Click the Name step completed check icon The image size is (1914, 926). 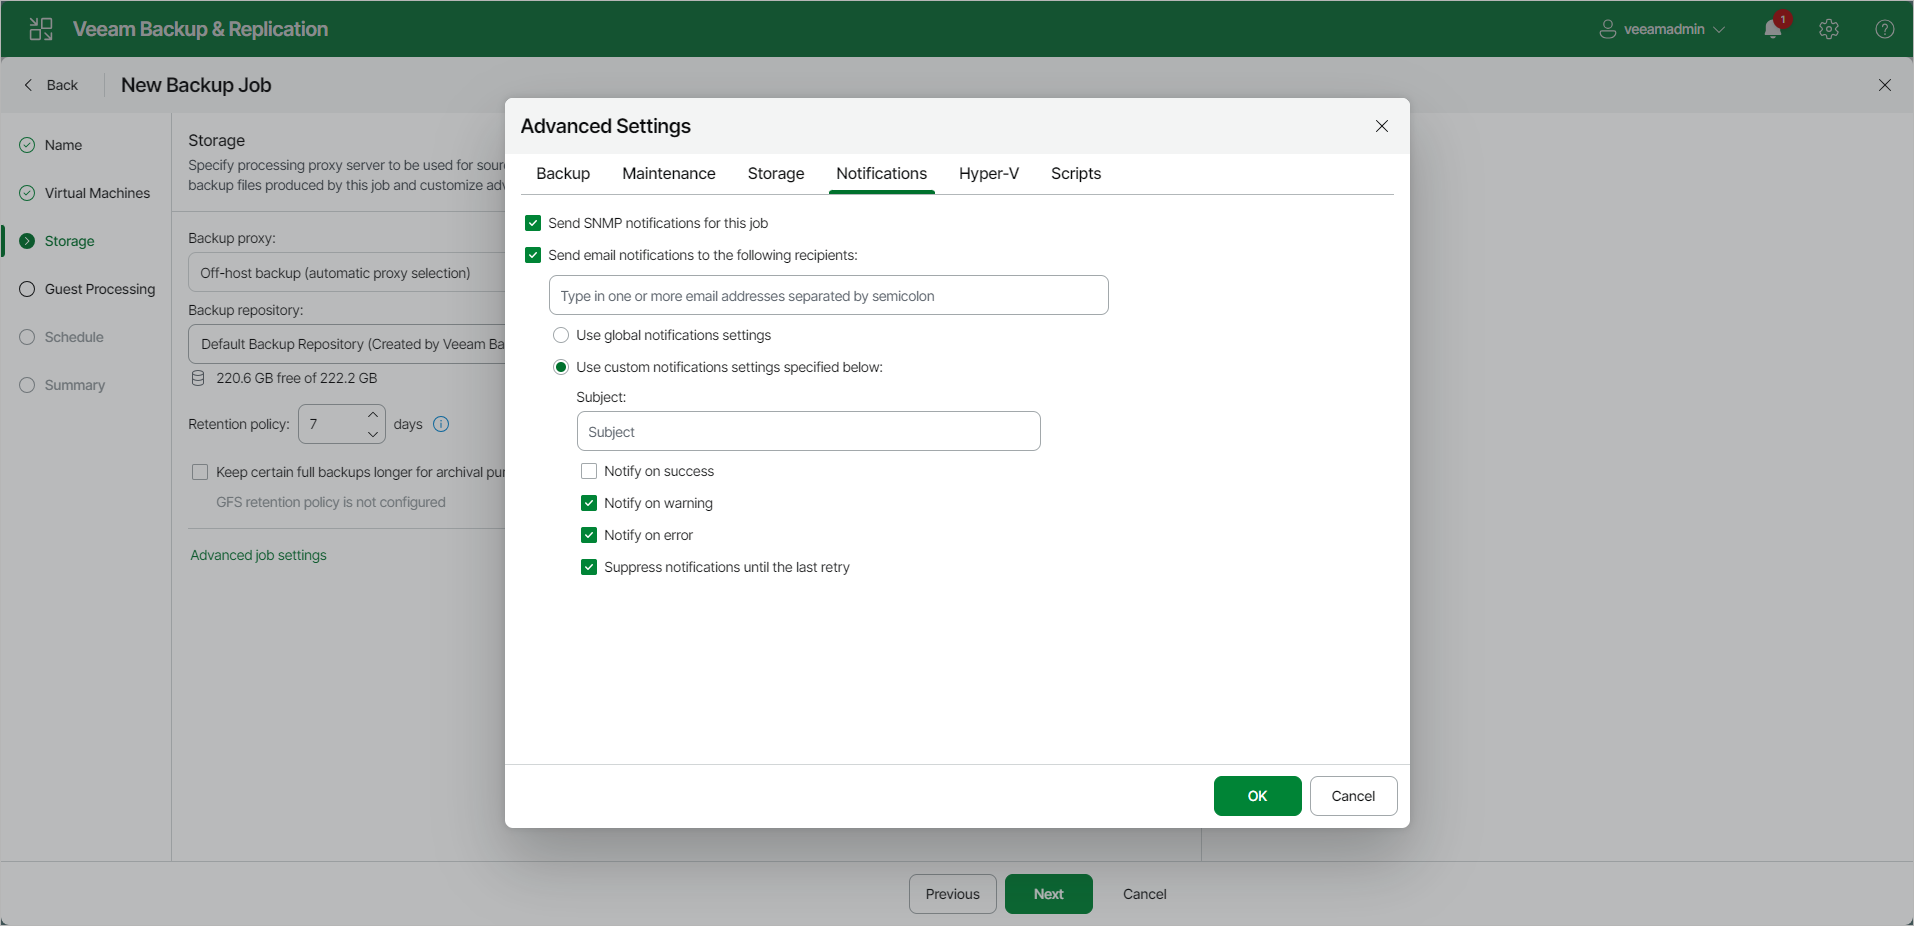tap(27, 145)
